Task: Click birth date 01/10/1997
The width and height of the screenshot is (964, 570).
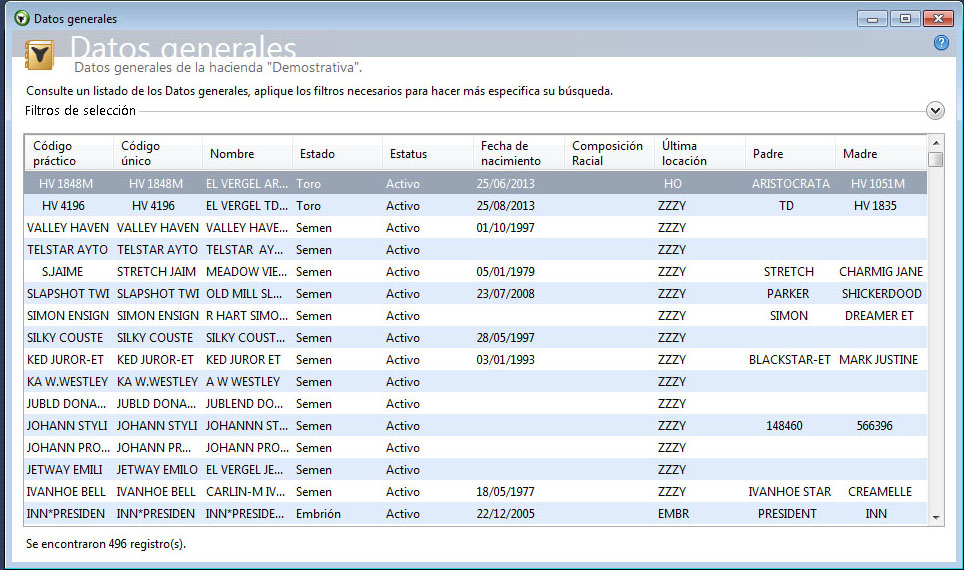Action: pyautogui.click(x=505, y=228)
